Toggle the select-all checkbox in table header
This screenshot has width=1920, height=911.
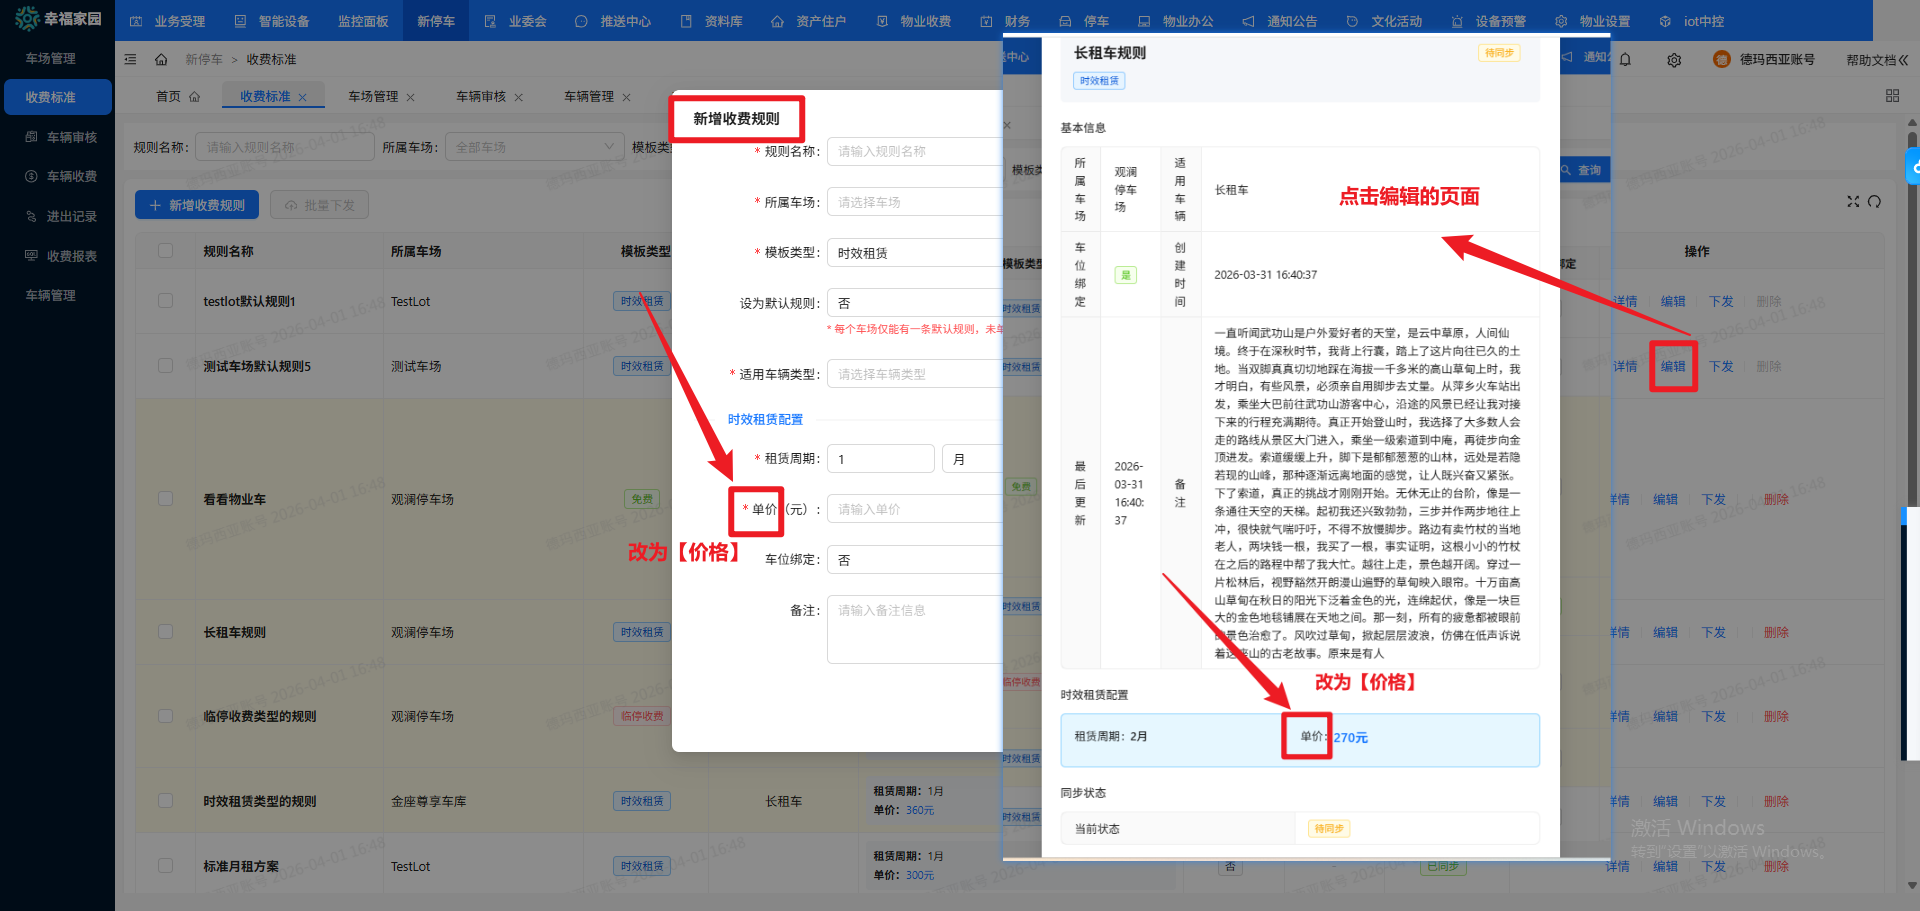pos(165,251)
